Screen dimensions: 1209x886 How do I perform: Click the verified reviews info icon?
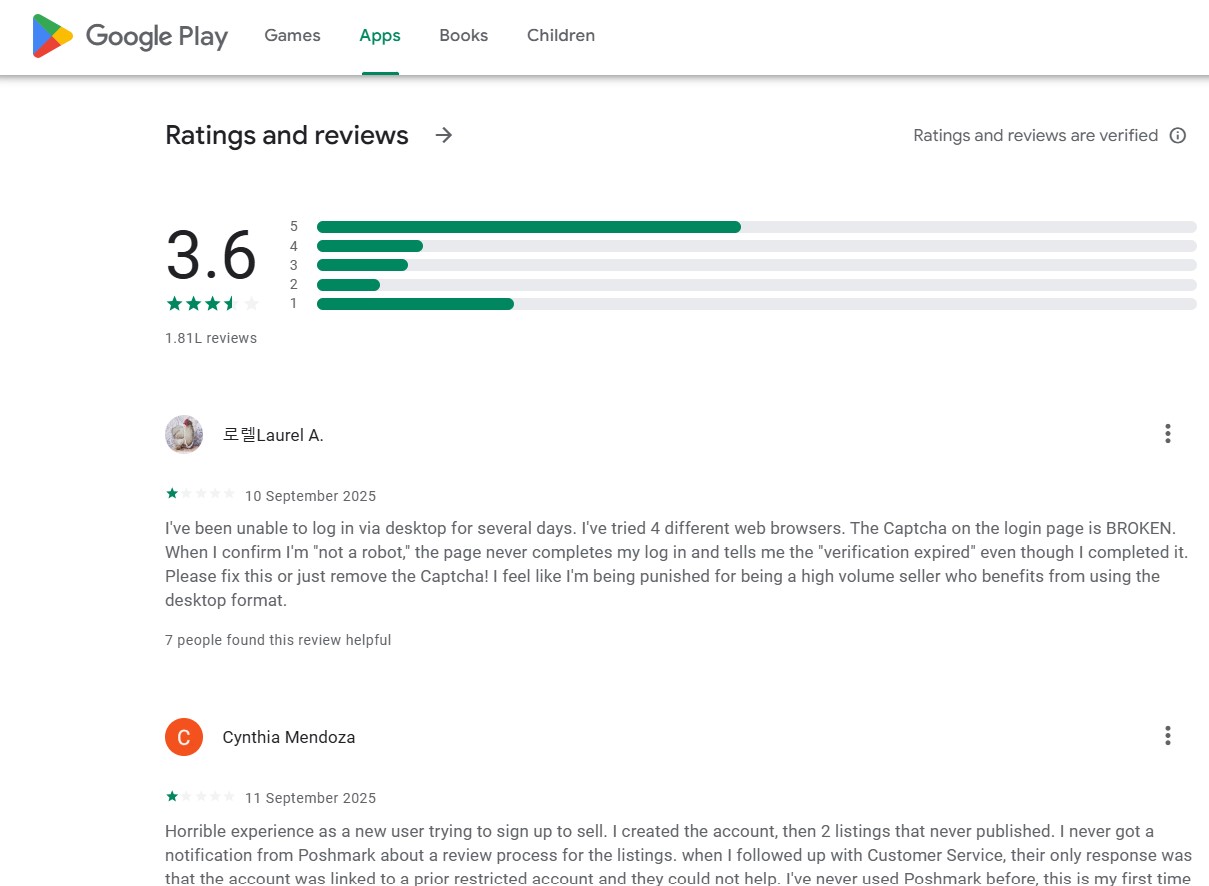(1178, 136)
